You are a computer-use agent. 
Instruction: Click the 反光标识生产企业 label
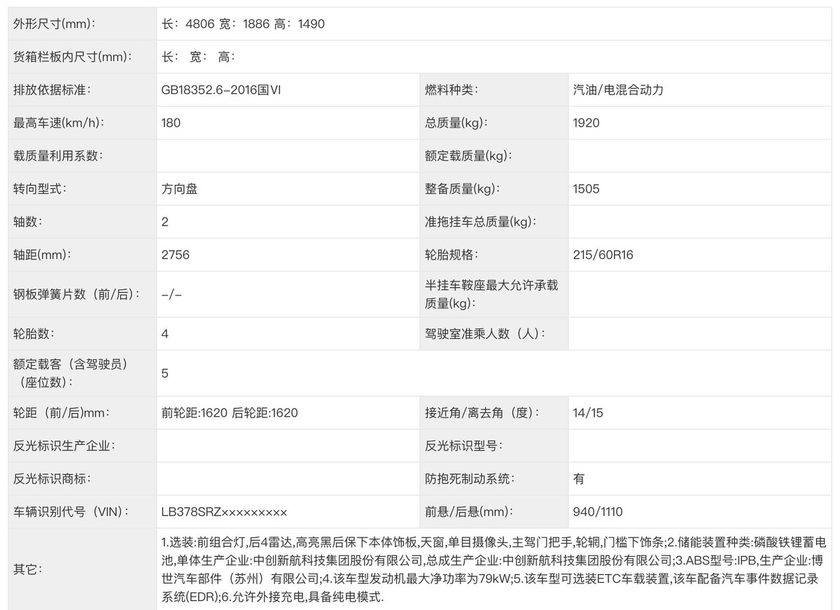click(64, 446)
